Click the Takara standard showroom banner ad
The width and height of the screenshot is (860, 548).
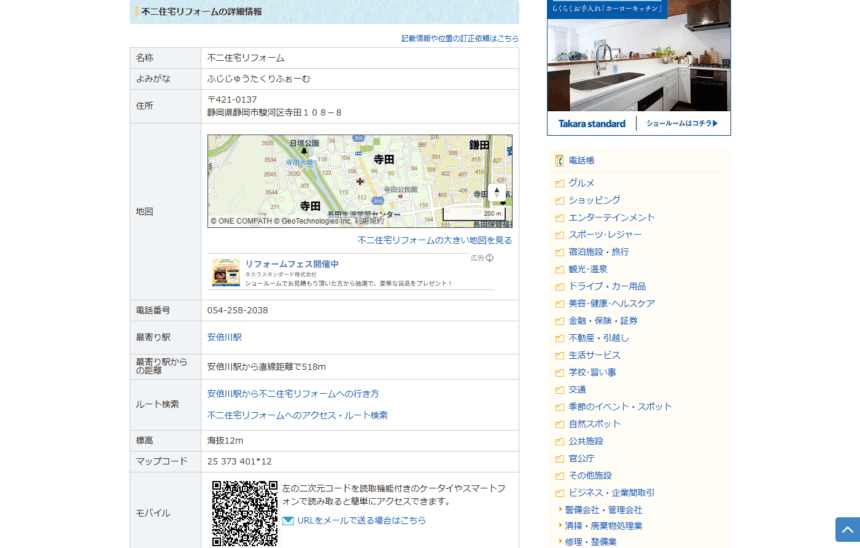tap(638, 67)
